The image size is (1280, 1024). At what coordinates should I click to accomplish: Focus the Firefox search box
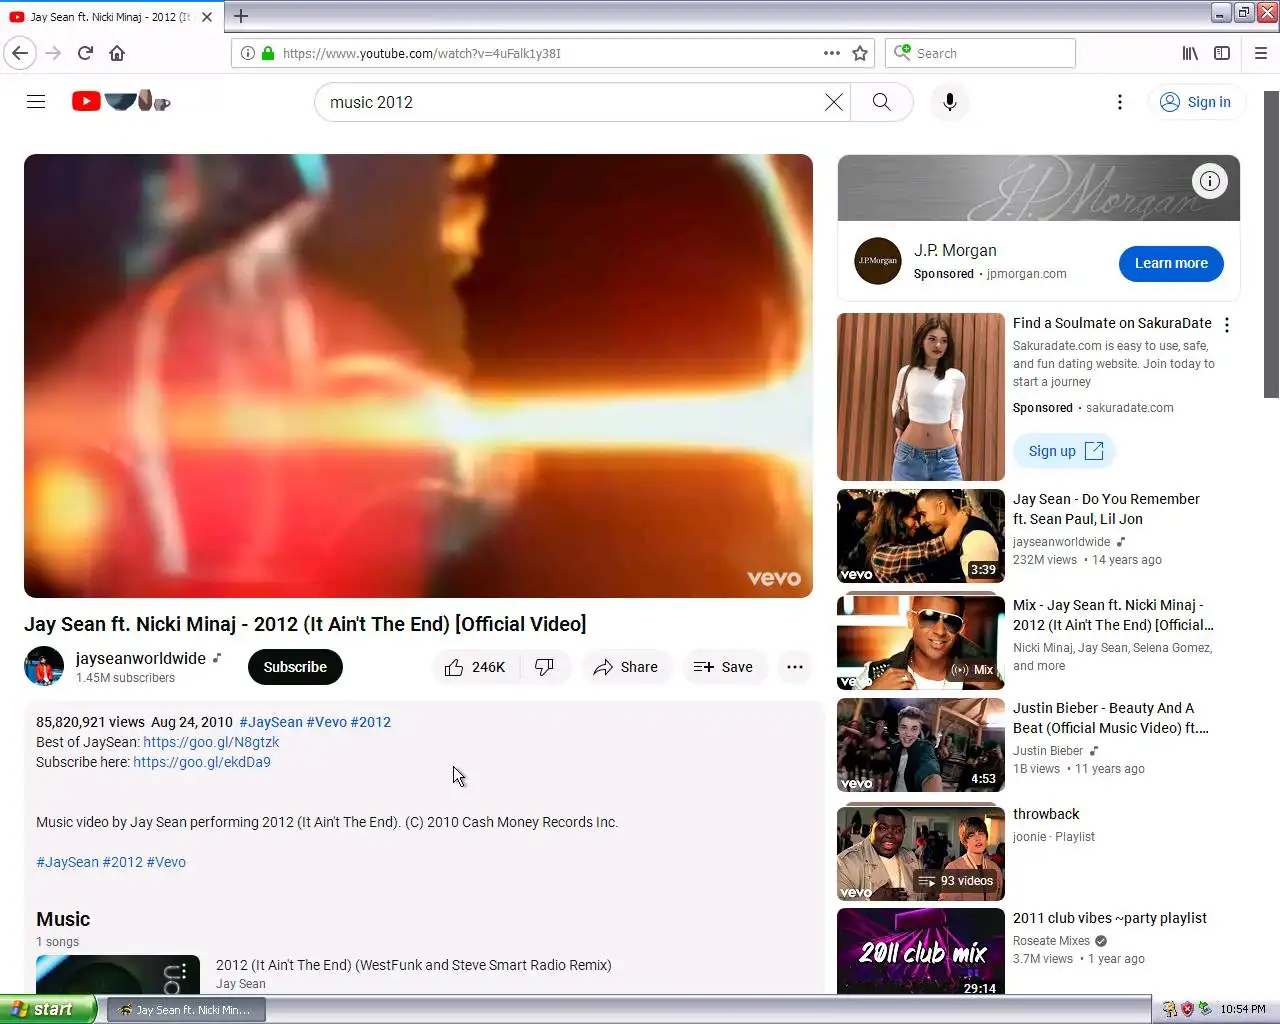tap(980, 53)
